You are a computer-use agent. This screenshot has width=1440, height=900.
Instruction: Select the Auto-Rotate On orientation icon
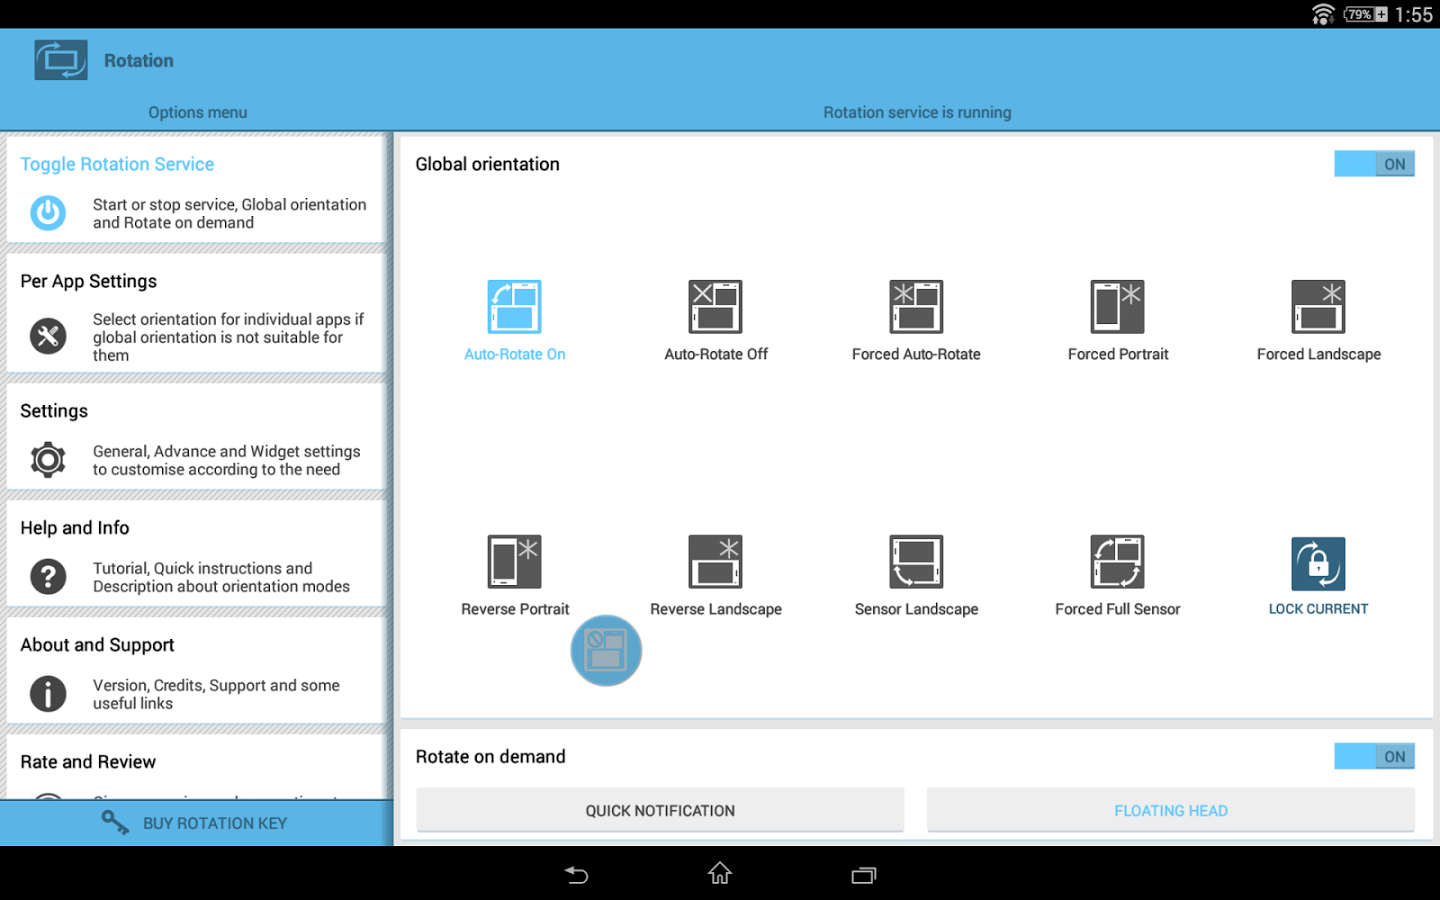click(x=514, y=306)
